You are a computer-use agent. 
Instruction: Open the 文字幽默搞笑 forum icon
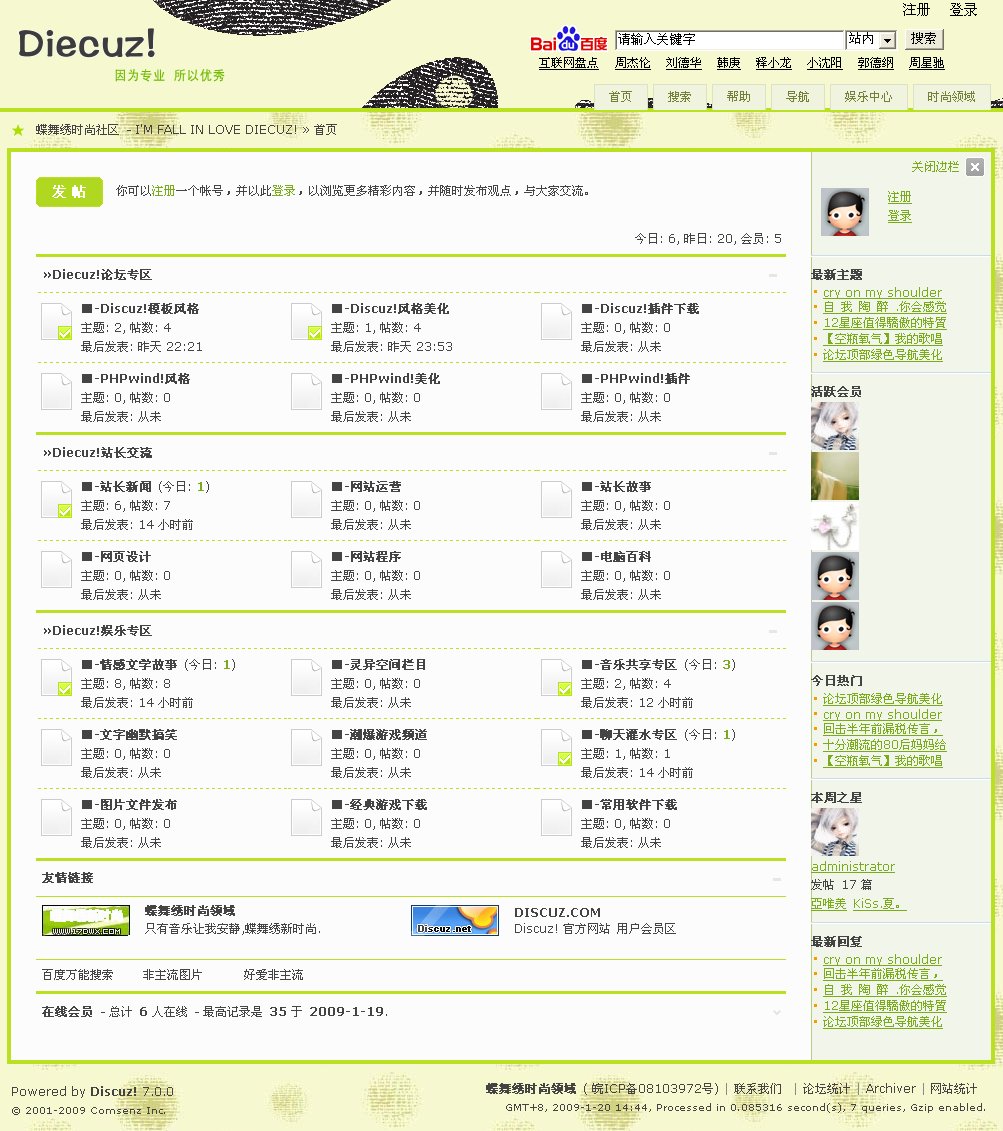(56, 748)
